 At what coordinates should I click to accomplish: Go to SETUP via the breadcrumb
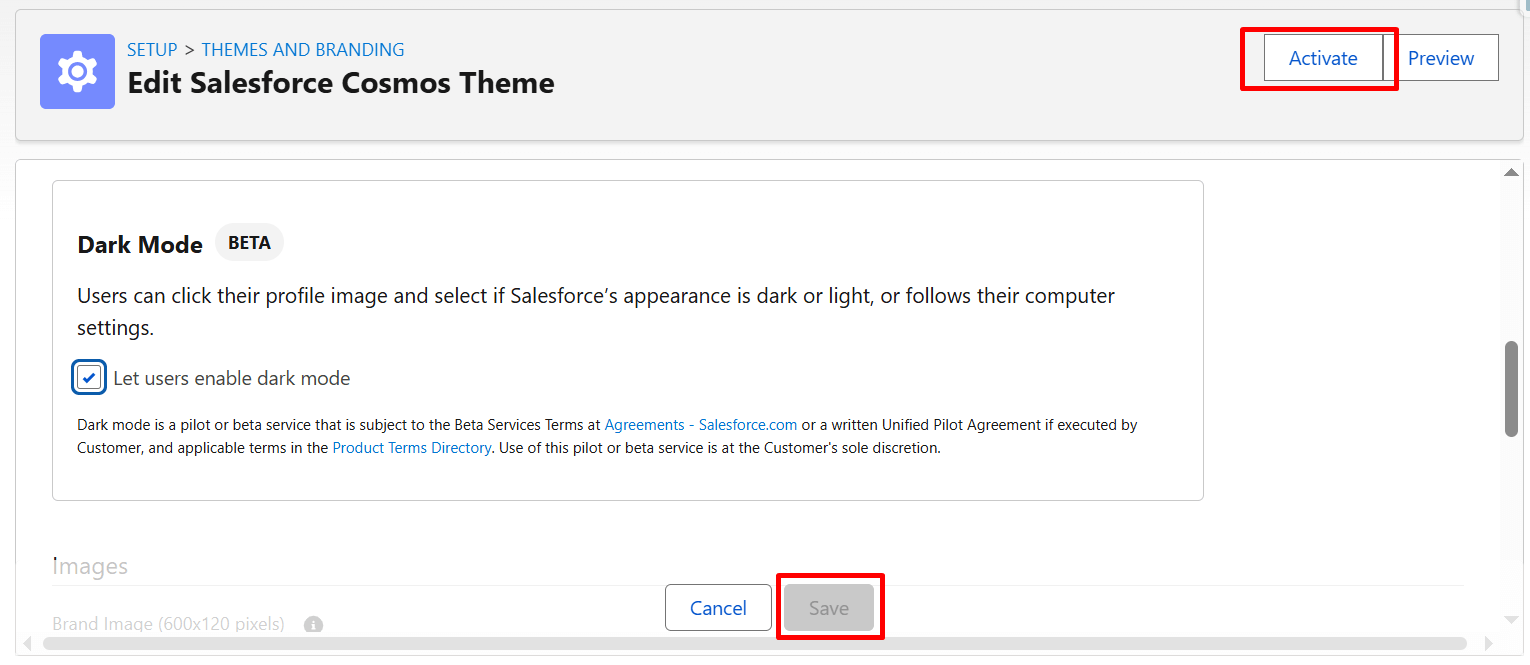(152, 49)
